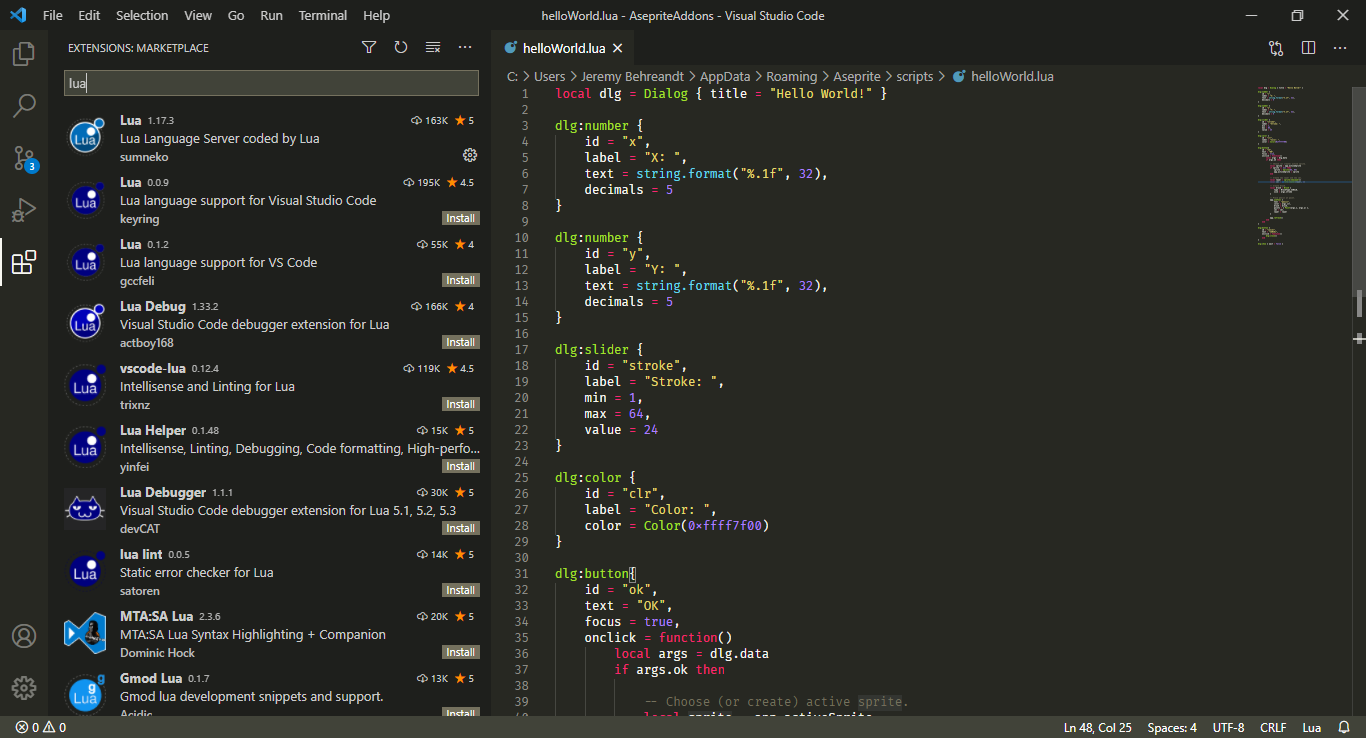Open the Explorer view in activity bar

(x=24, y=53)
